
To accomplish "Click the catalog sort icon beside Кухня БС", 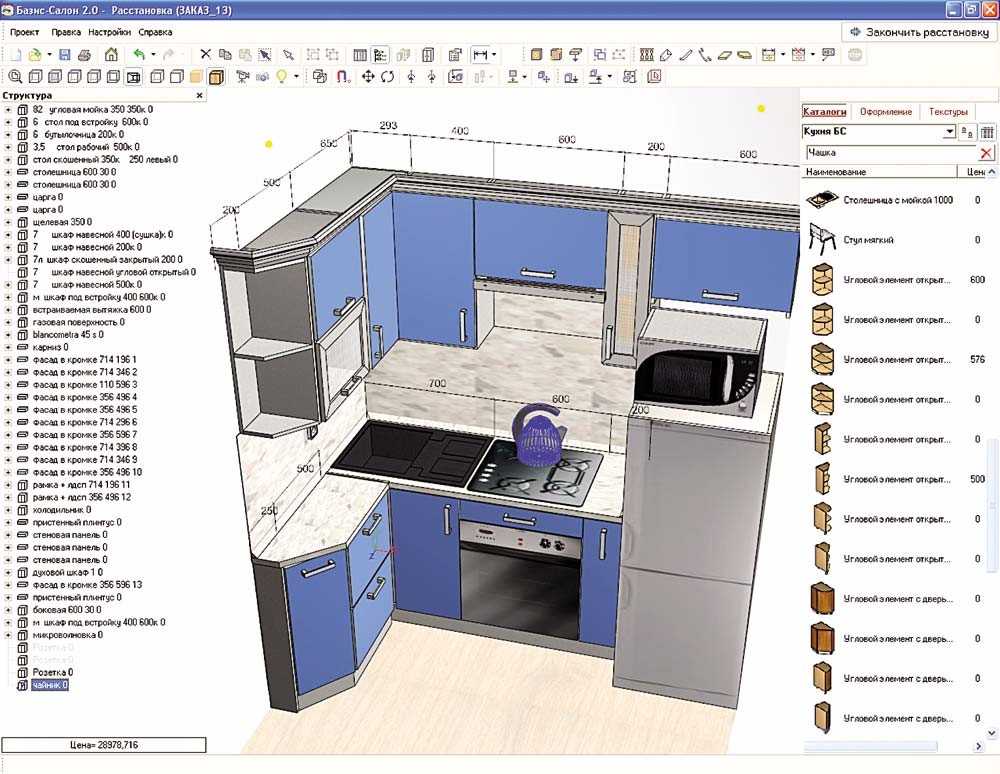I will pyautogui.click(x=967, y=132).
